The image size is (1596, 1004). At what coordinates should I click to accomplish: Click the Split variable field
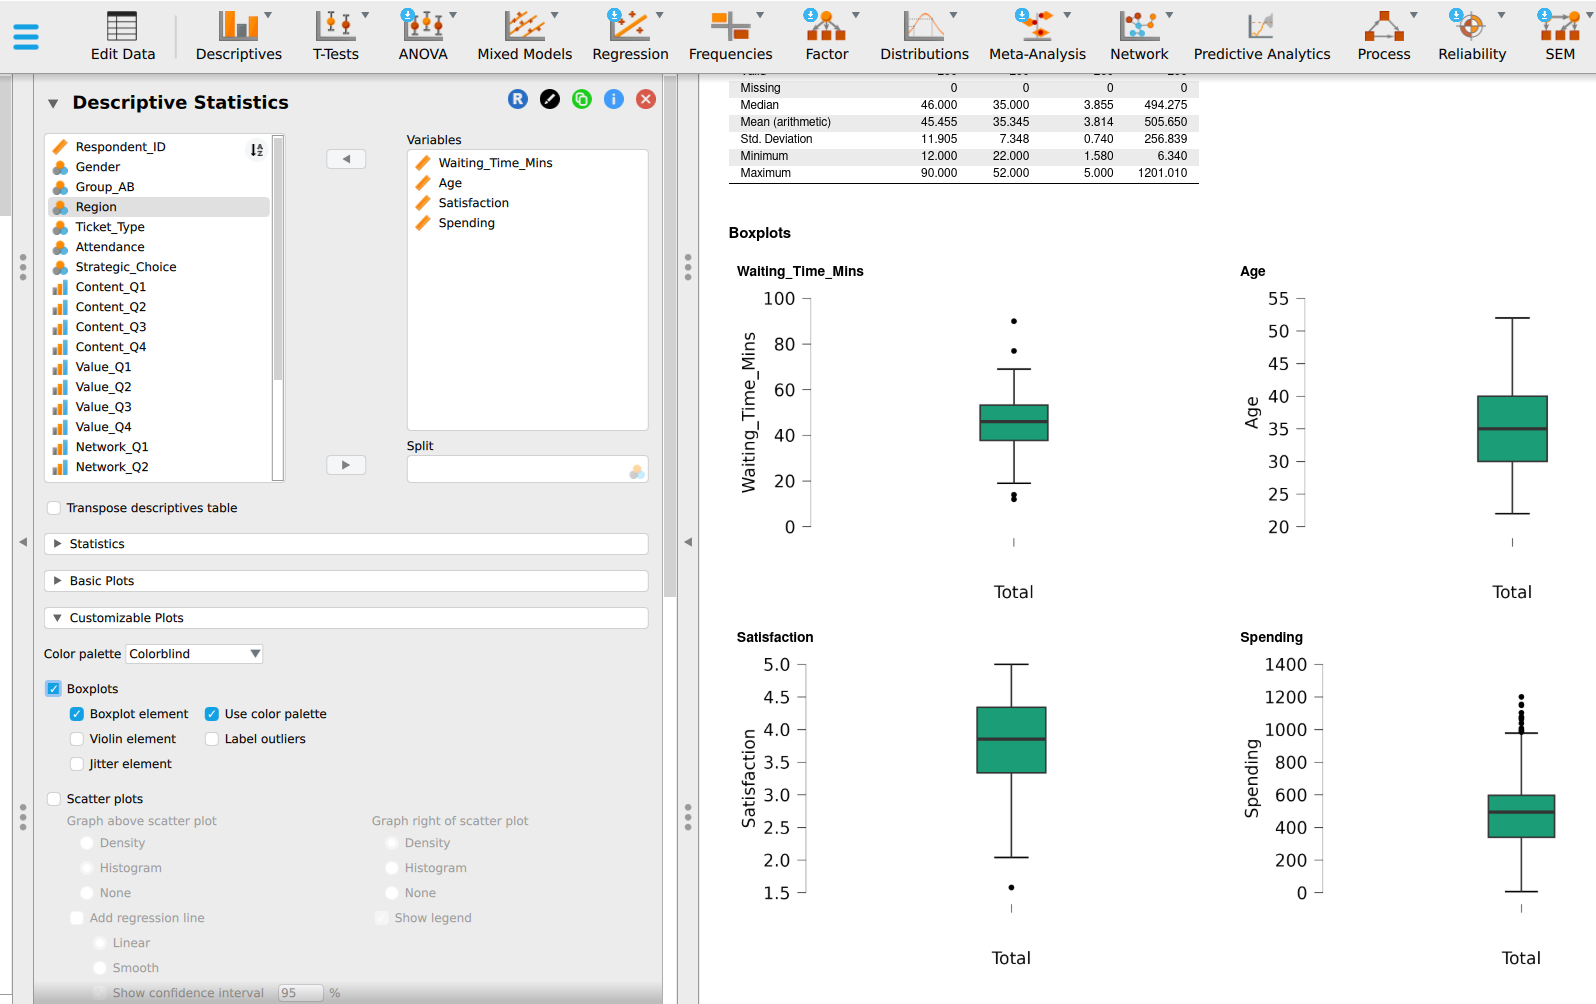(x=528, y=470)
